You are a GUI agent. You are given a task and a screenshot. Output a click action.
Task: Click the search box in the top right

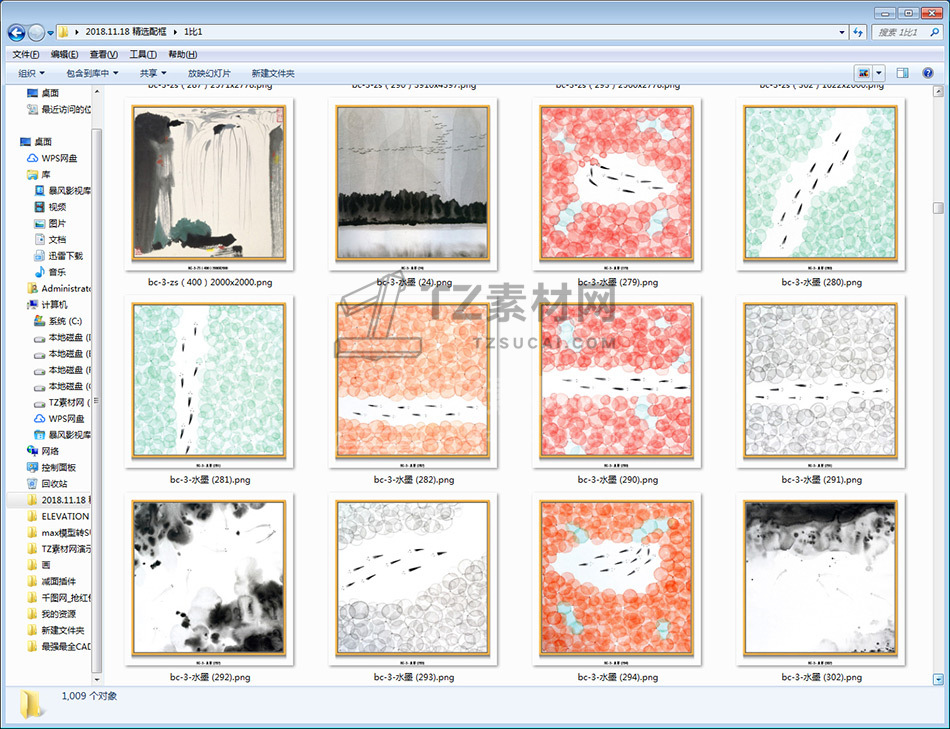coord(905,33)
